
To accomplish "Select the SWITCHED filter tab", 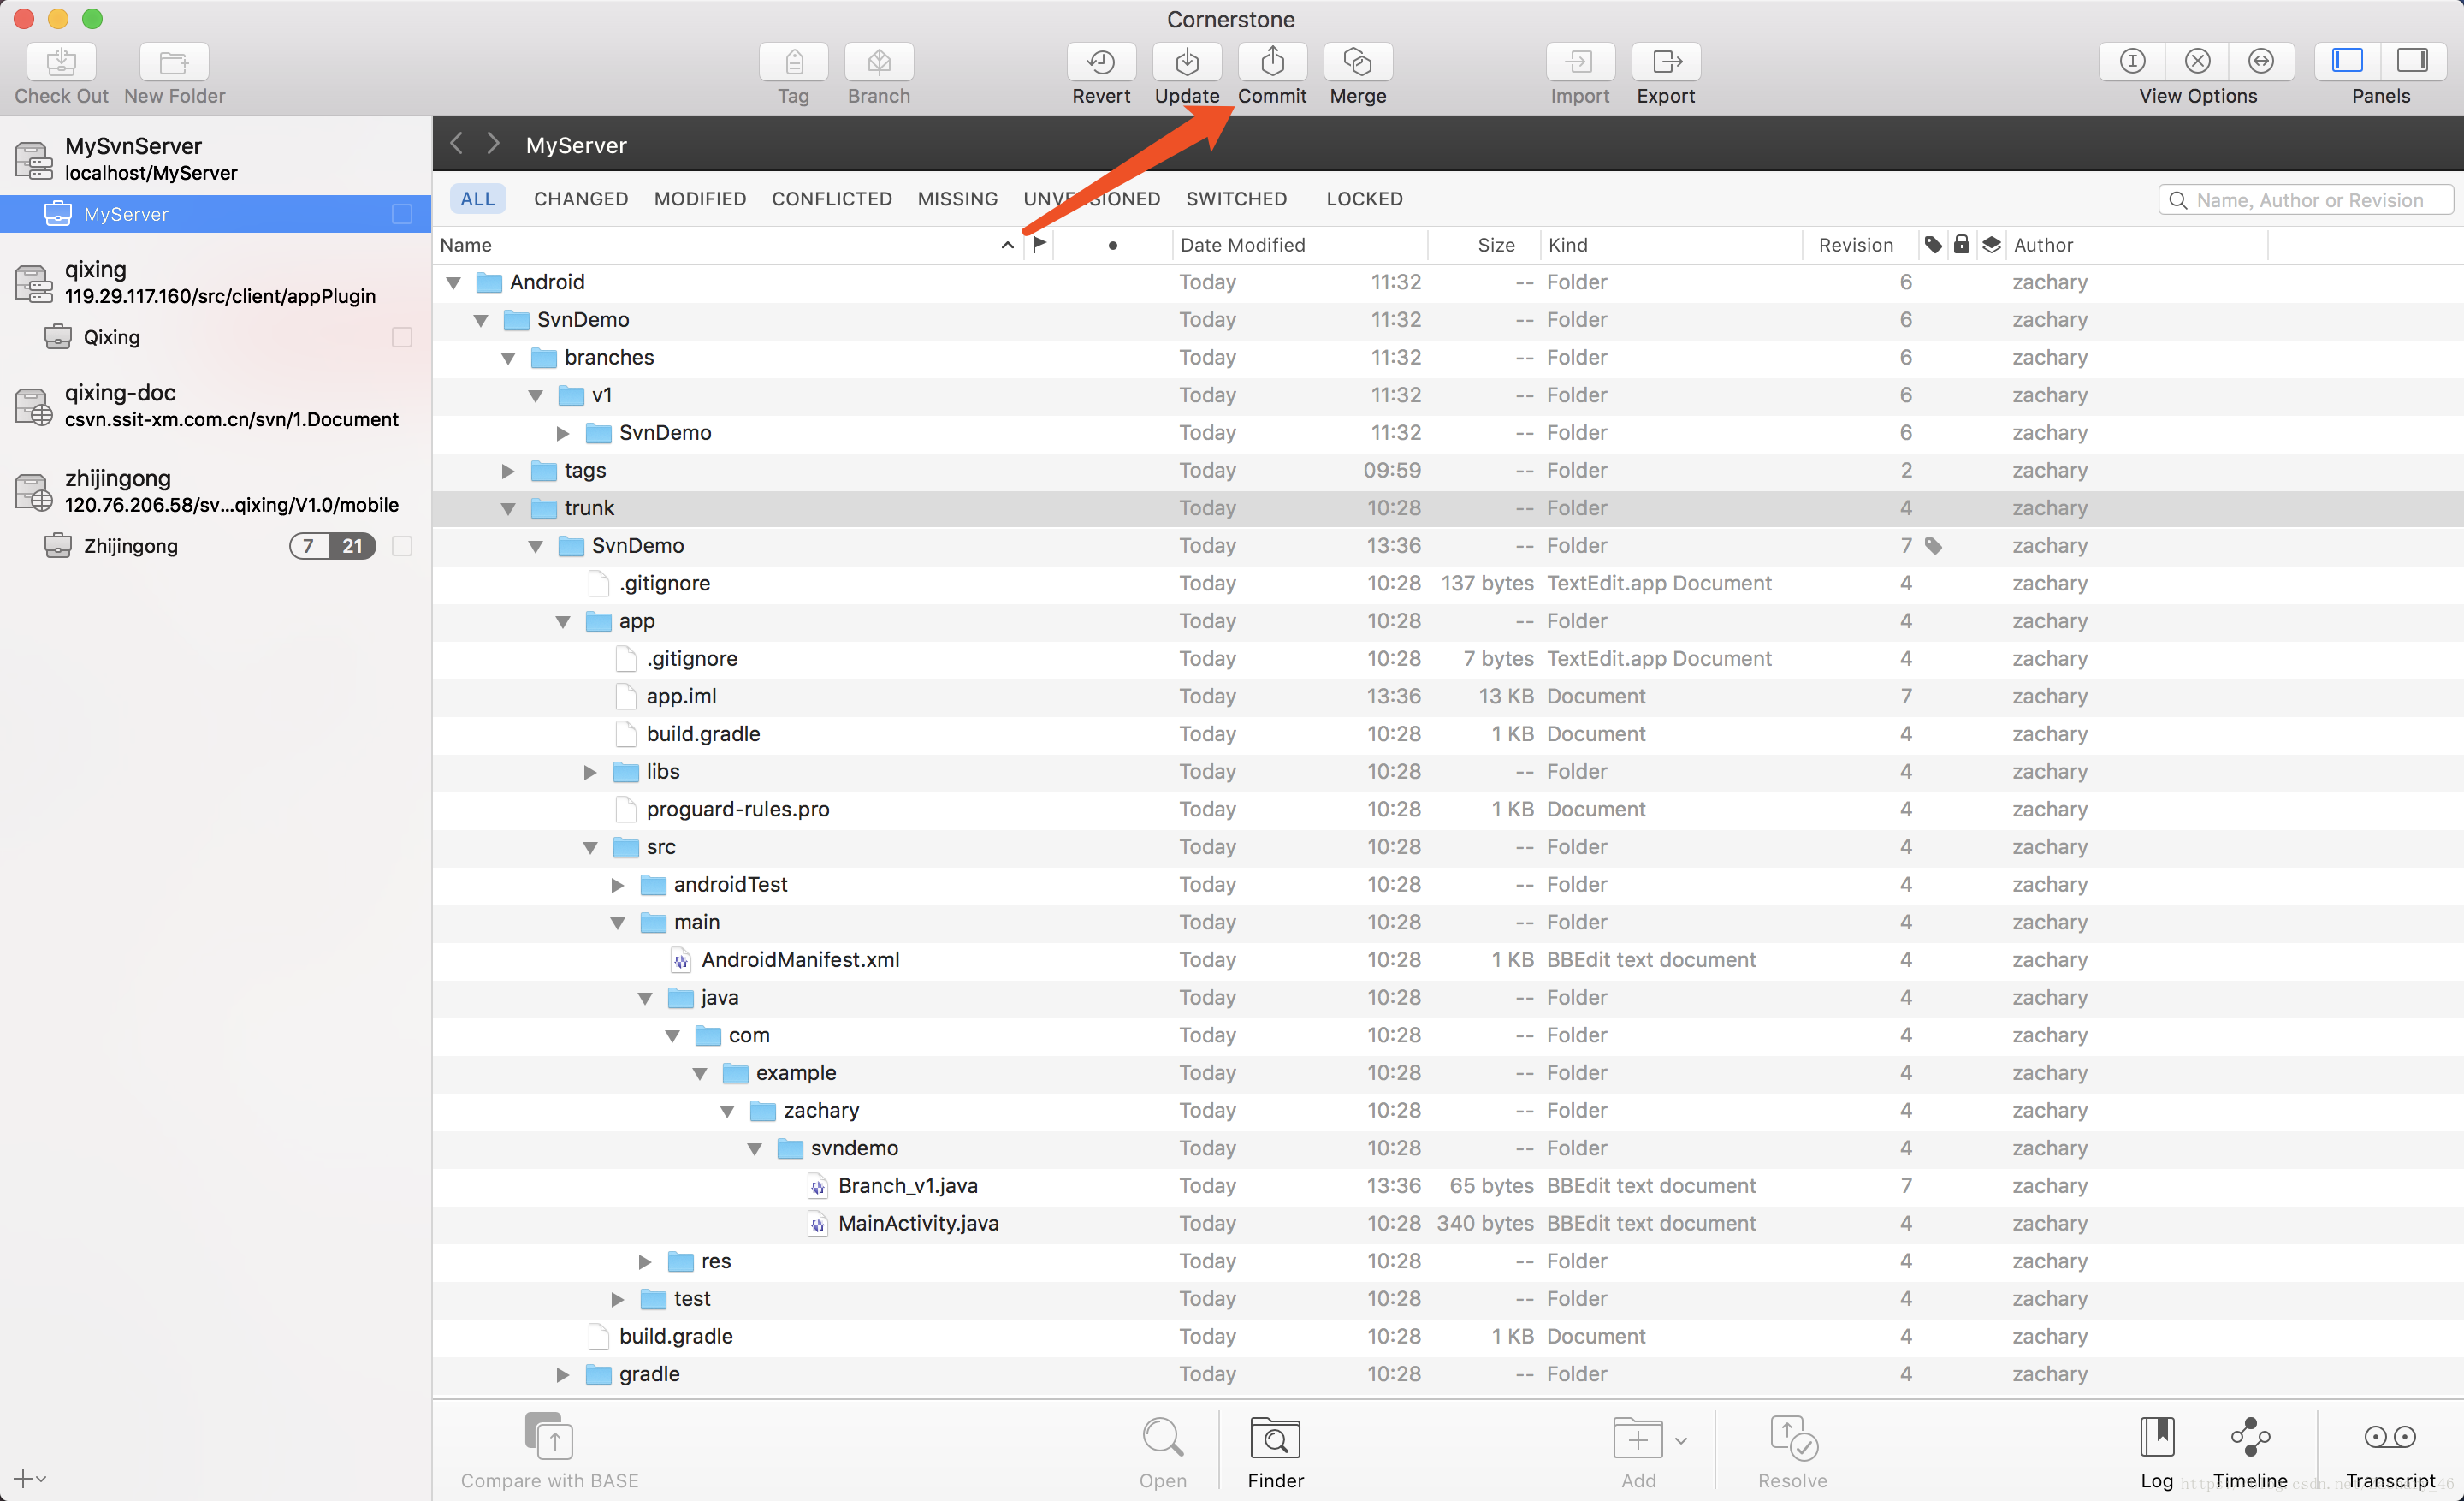I will (x=1237, y=199).
